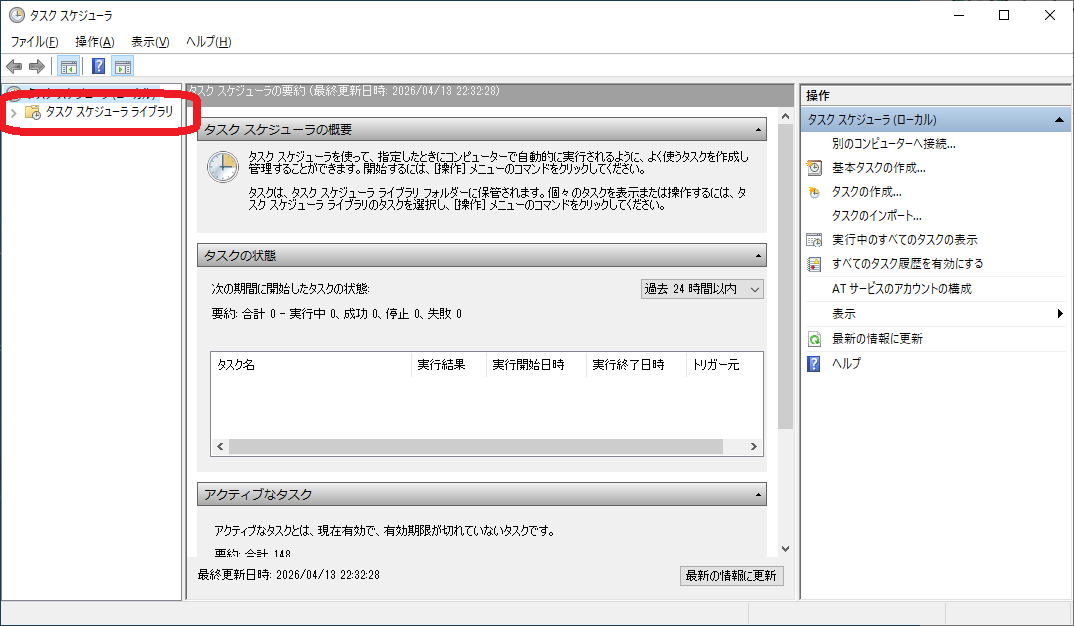Click the horizontal scrollbar in task table
1074x626 pixels.
click(x=475, y=447)
